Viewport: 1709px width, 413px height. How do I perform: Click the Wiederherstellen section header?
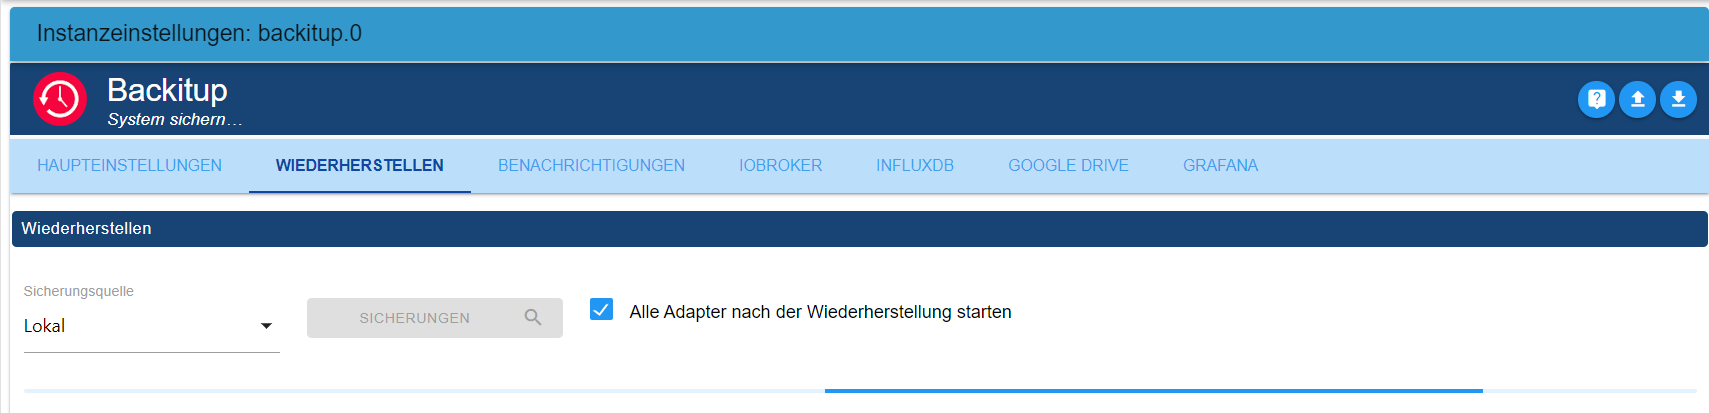coord(860,229)
